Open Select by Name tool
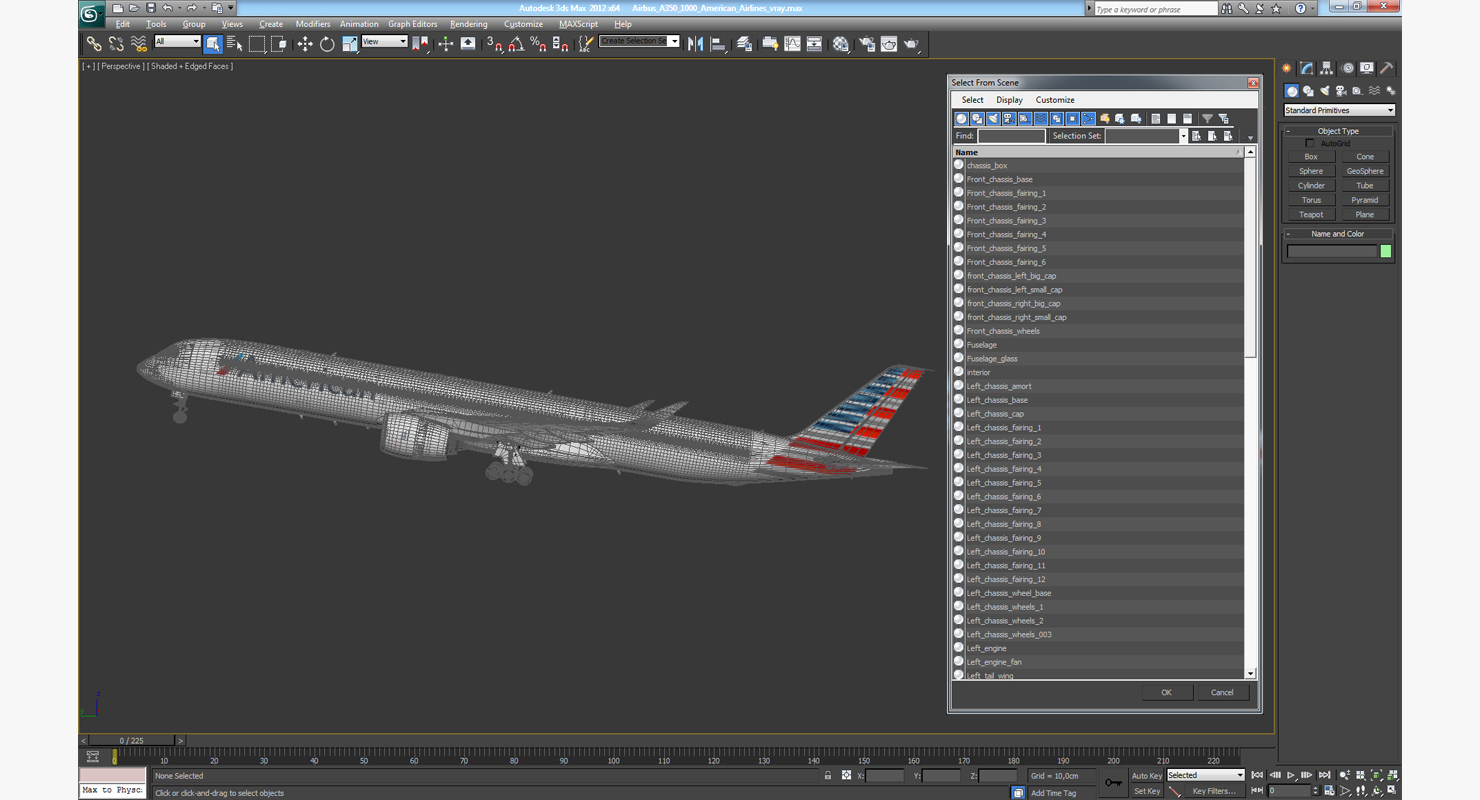The height and width of the screenshot is (800, 1480). point(235,44)
